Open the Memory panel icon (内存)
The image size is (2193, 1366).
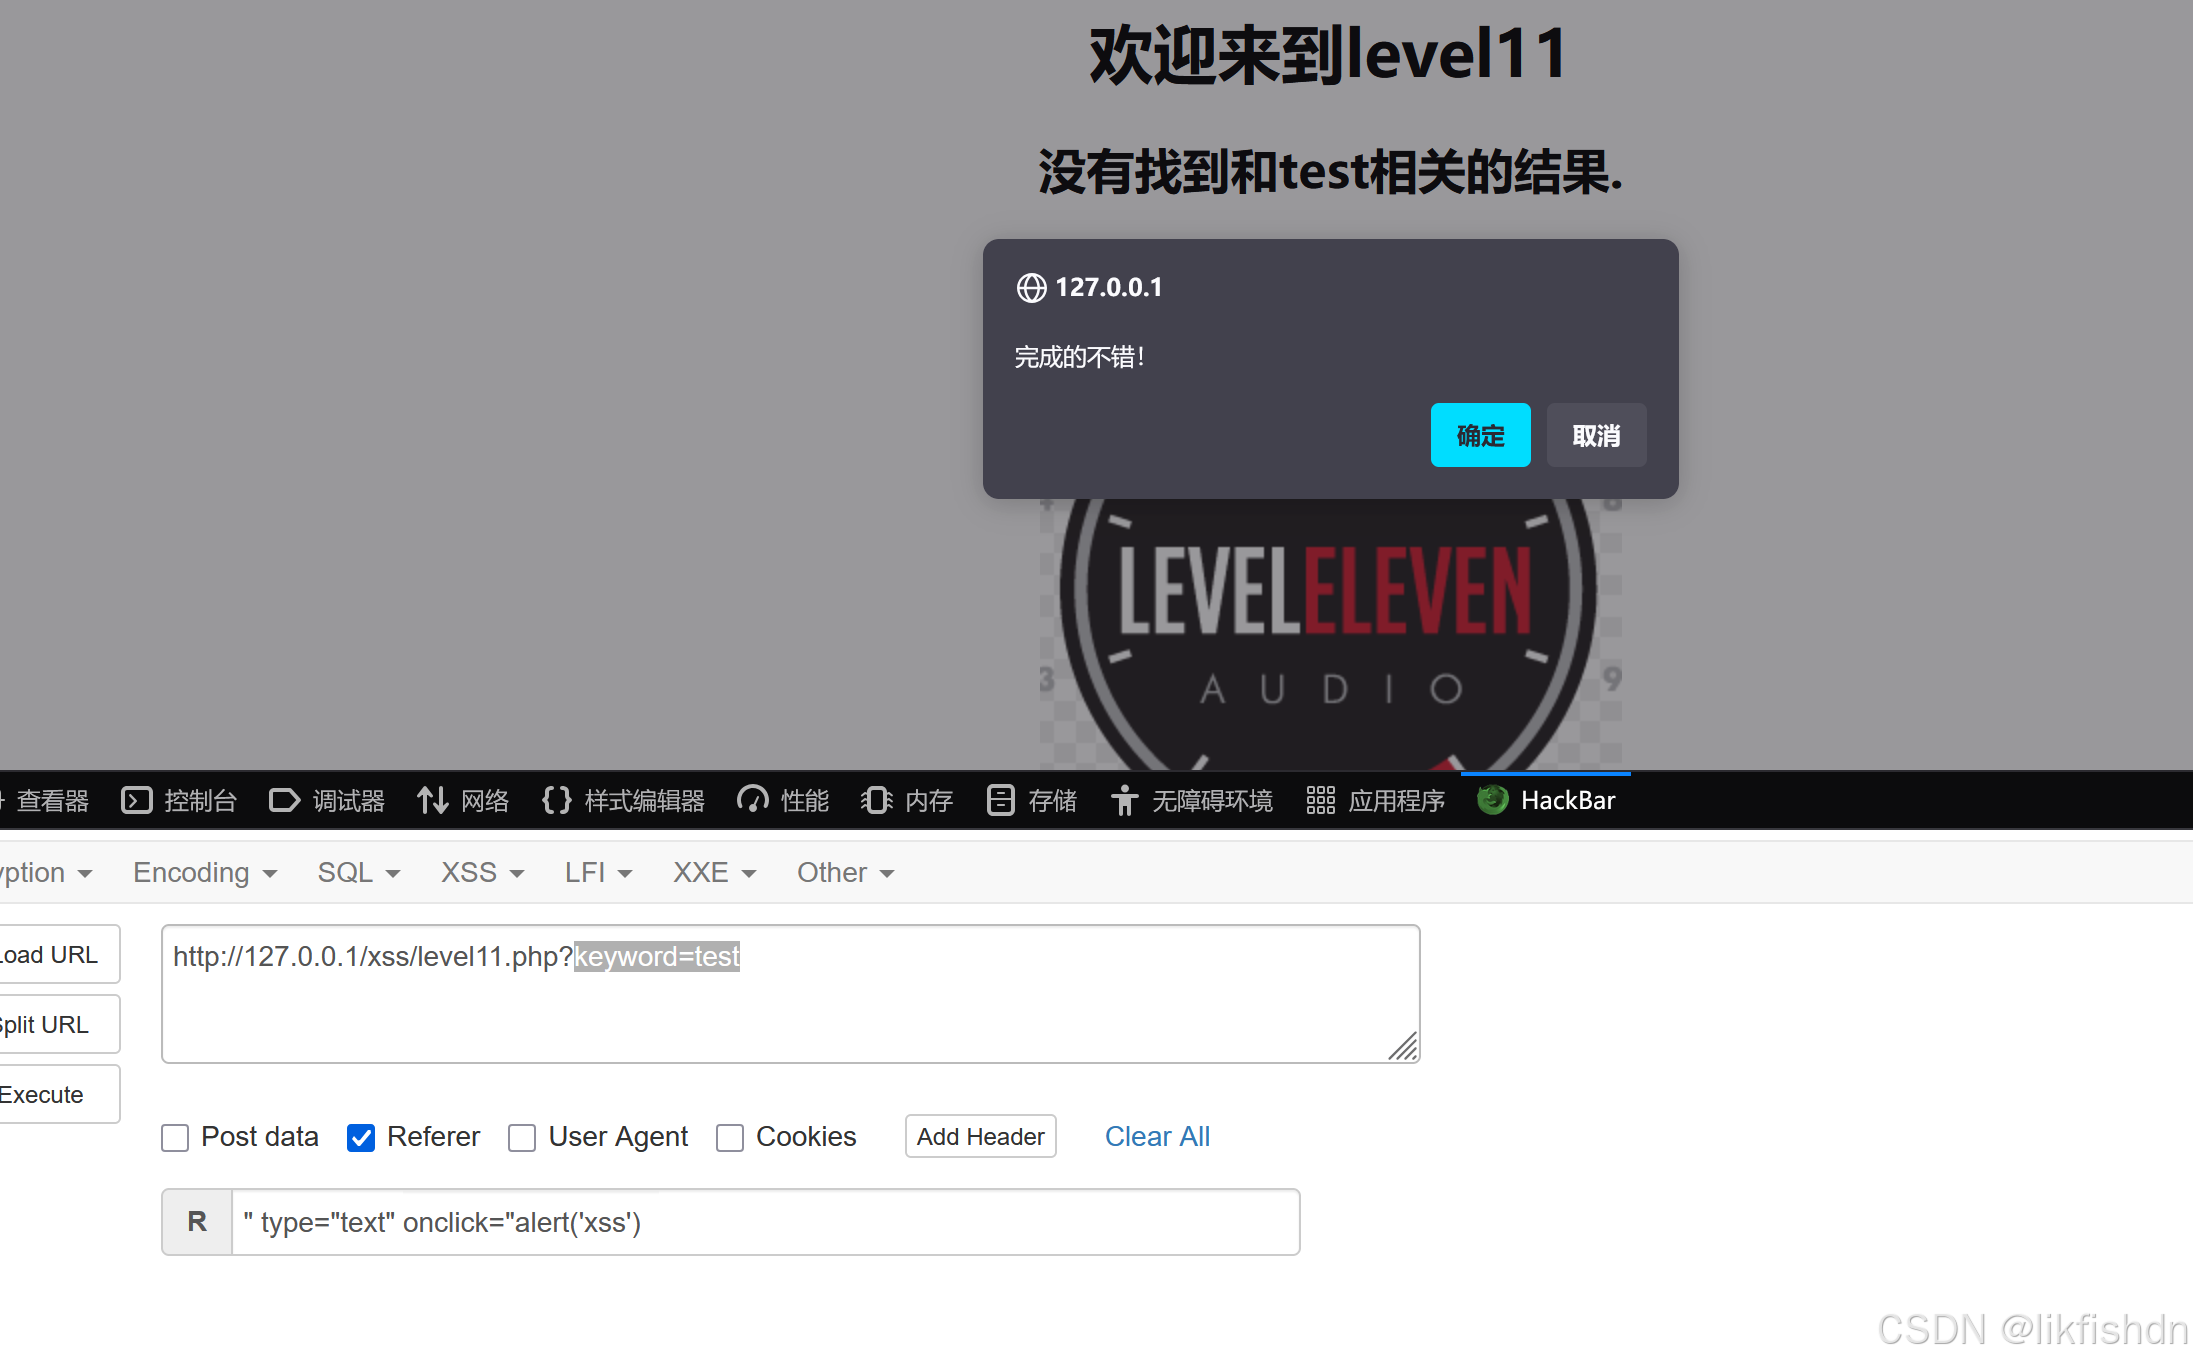pos(876,801)
